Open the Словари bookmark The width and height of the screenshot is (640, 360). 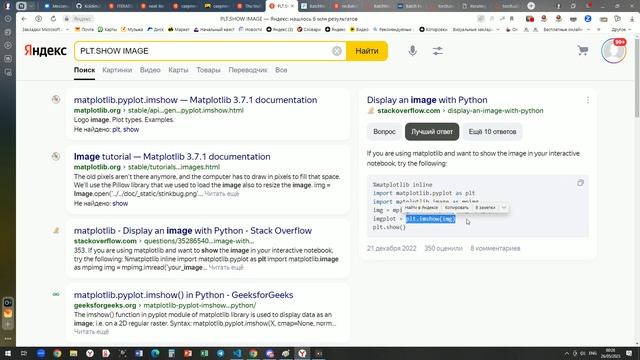309,29
